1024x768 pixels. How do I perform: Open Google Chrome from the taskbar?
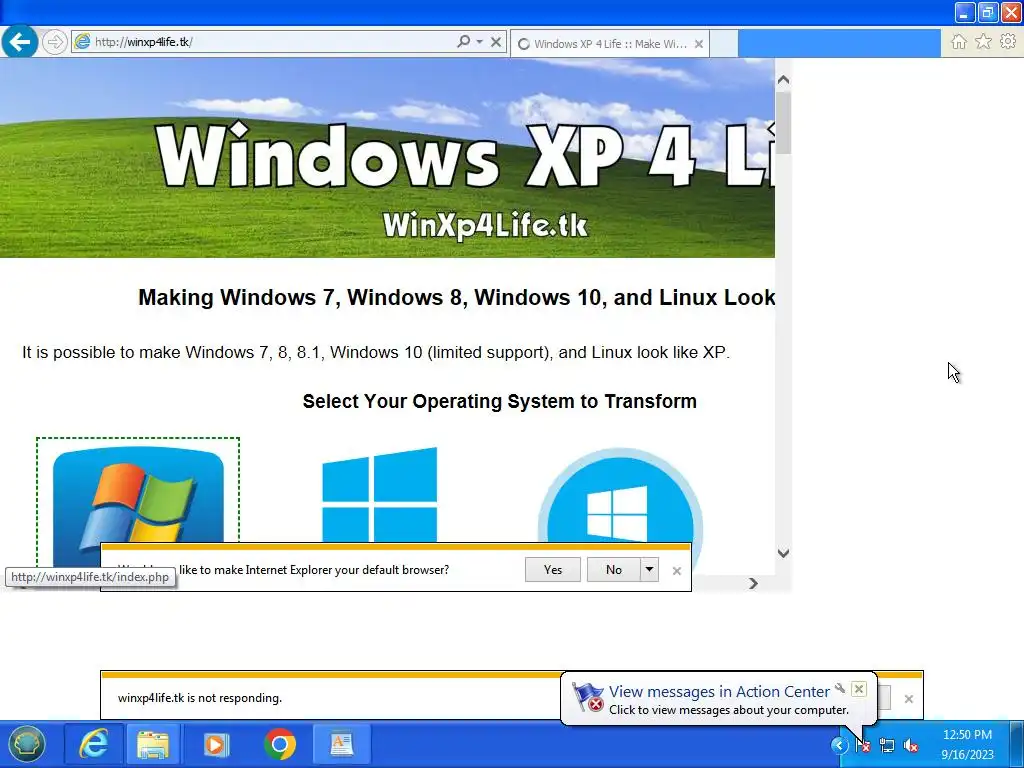click(280, 744)
